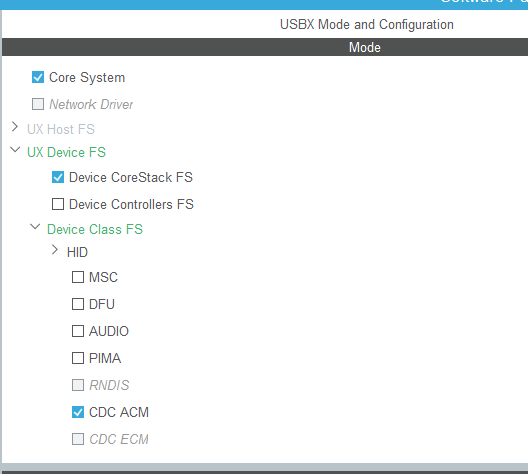
Task: Toggle the Network Driver checkbox
Action: pyautogui.click(x=38, y=104)
